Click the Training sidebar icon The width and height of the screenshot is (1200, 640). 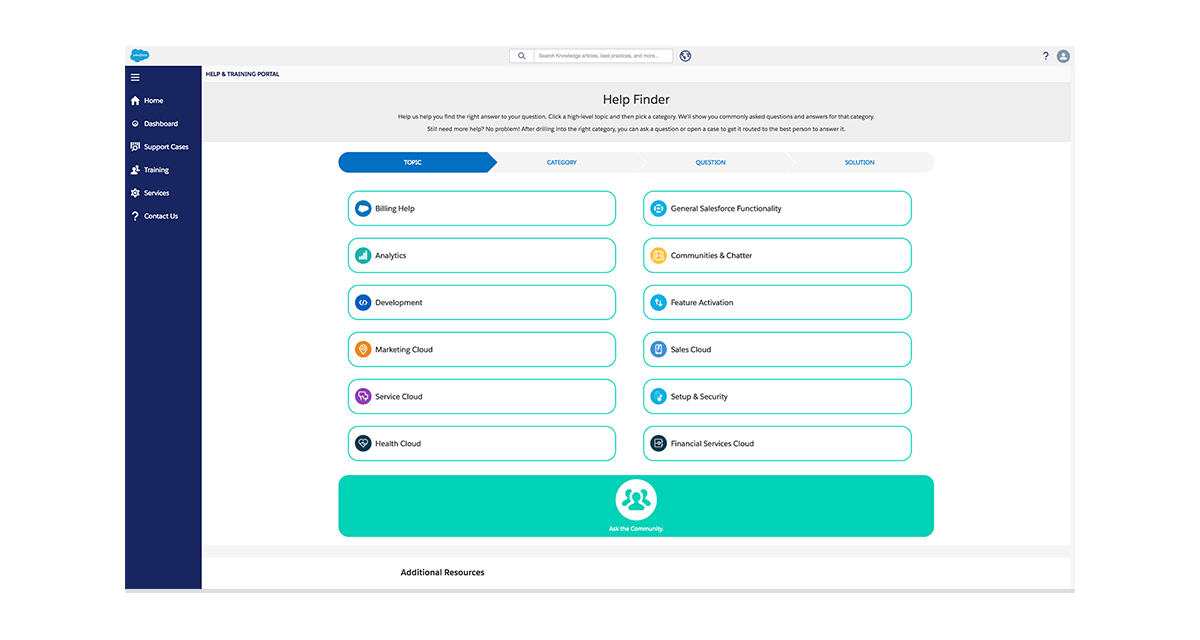135,170
